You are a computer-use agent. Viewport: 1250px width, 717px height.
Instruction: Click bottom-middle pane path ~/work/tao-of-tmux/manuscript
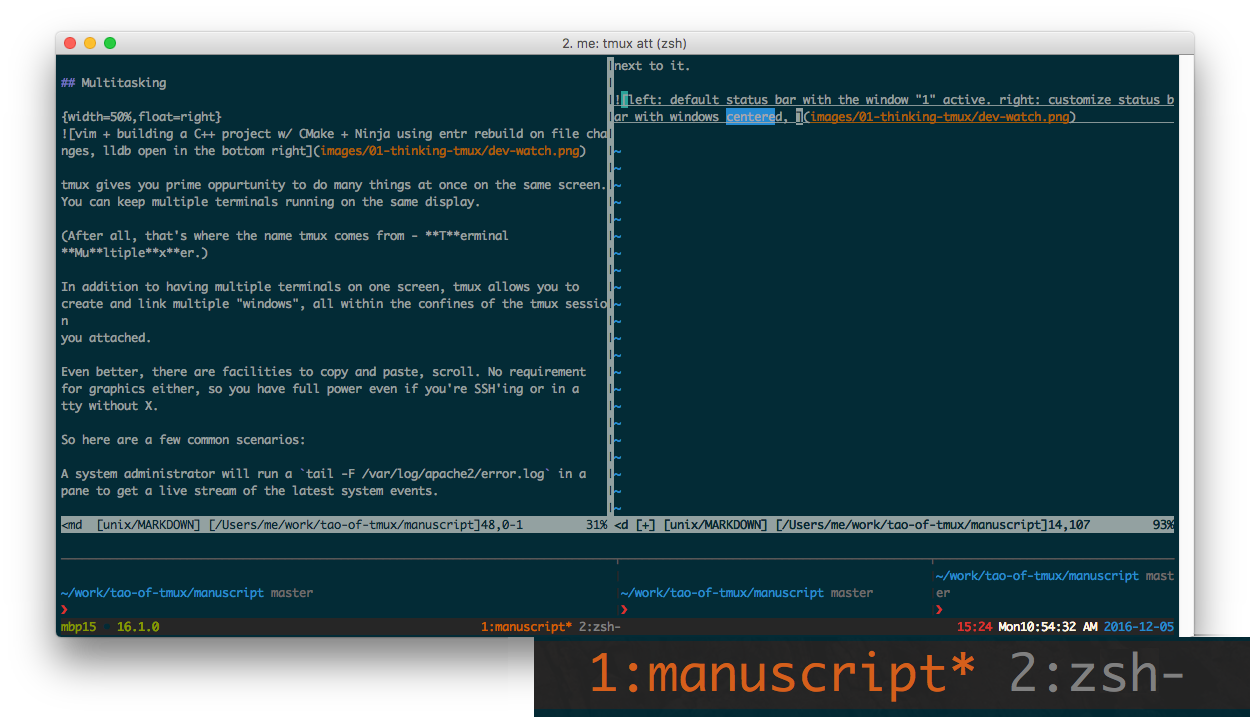pyautogui.click(x=722, y=593)
